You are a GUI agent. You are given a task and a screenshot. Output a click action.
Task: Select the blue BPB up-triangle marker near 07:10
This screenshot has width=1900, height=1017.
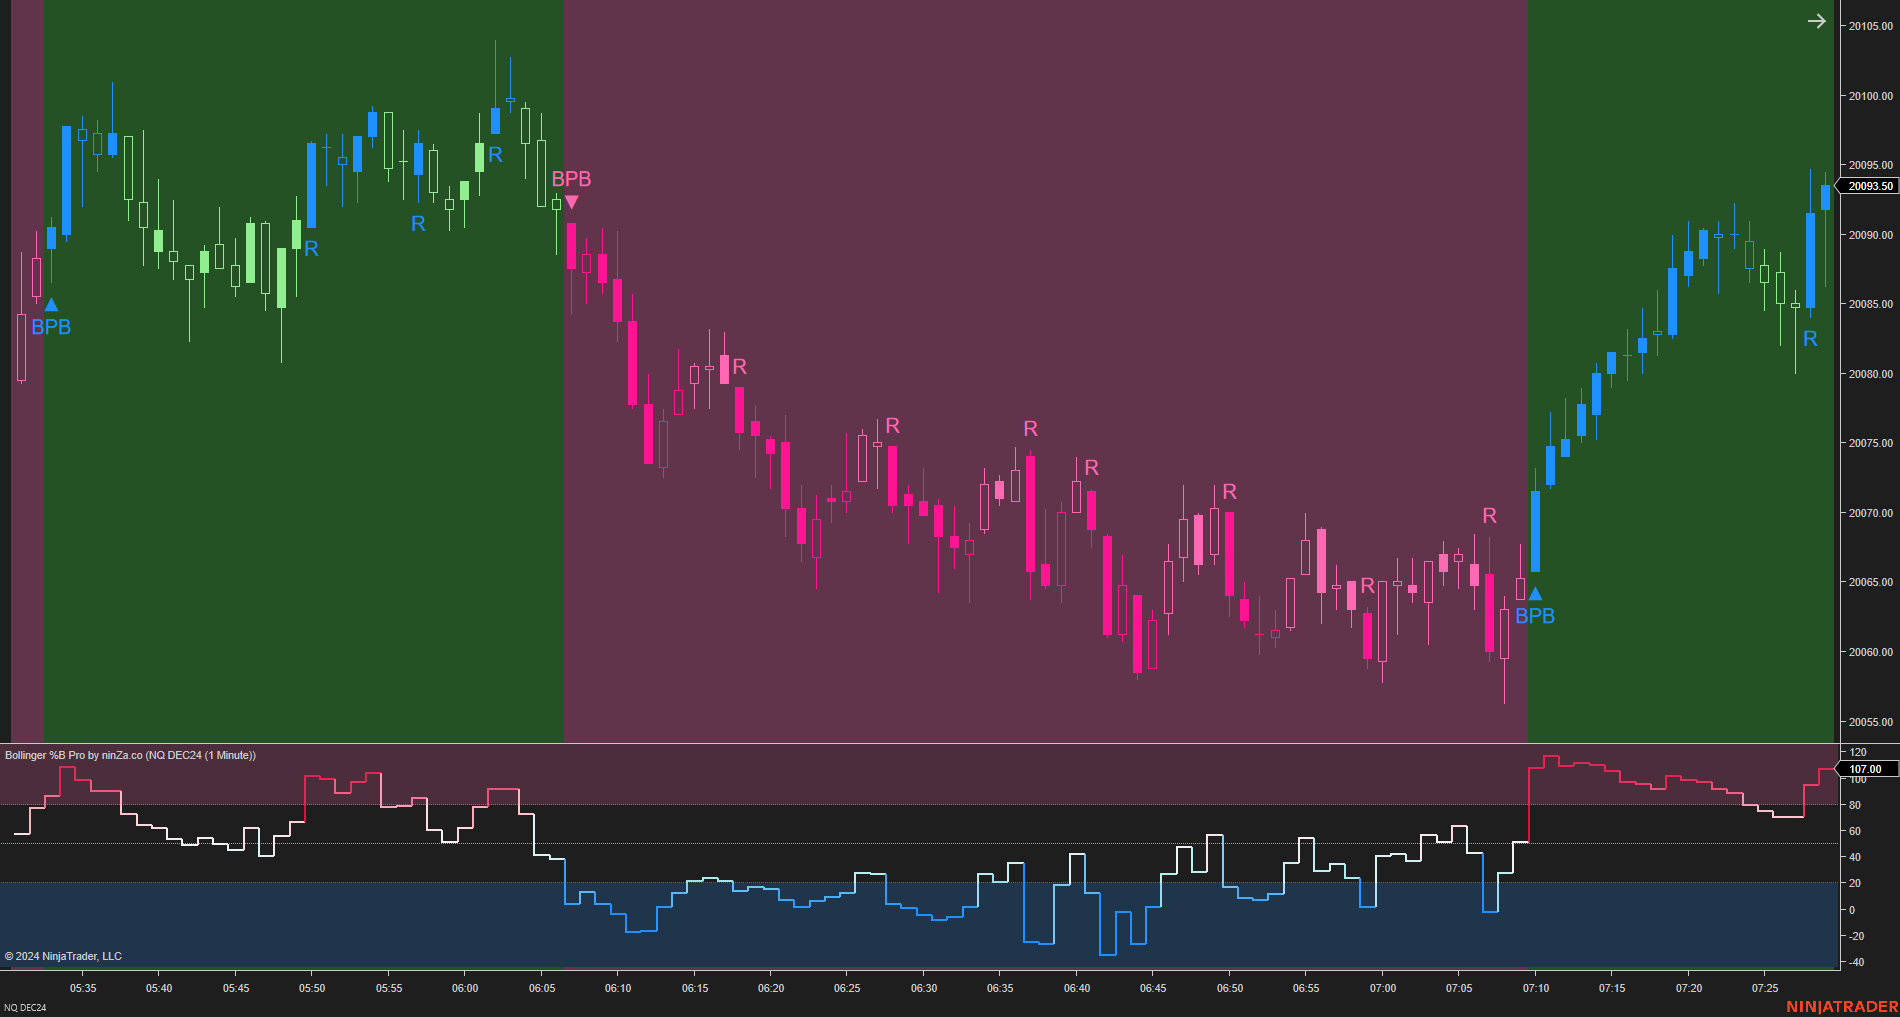[1535, 592]
